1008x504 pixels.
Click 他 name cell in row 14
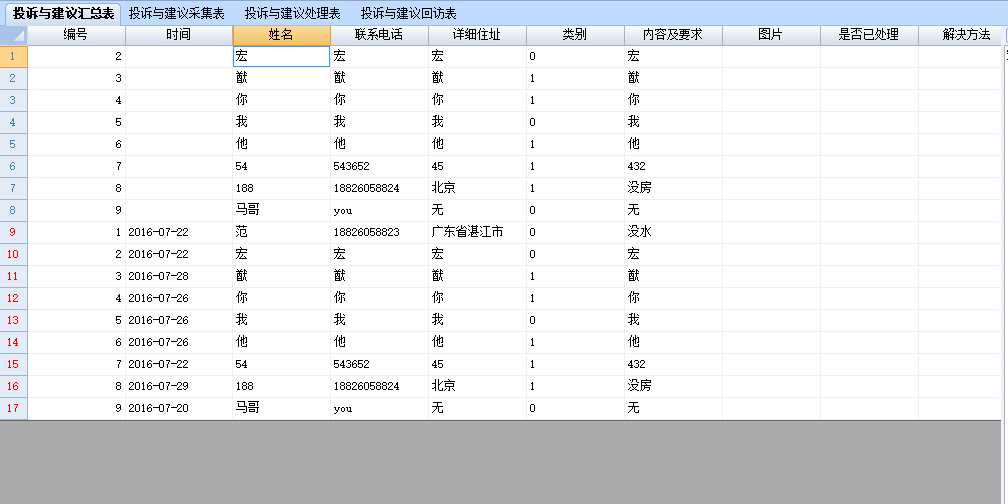282,342
